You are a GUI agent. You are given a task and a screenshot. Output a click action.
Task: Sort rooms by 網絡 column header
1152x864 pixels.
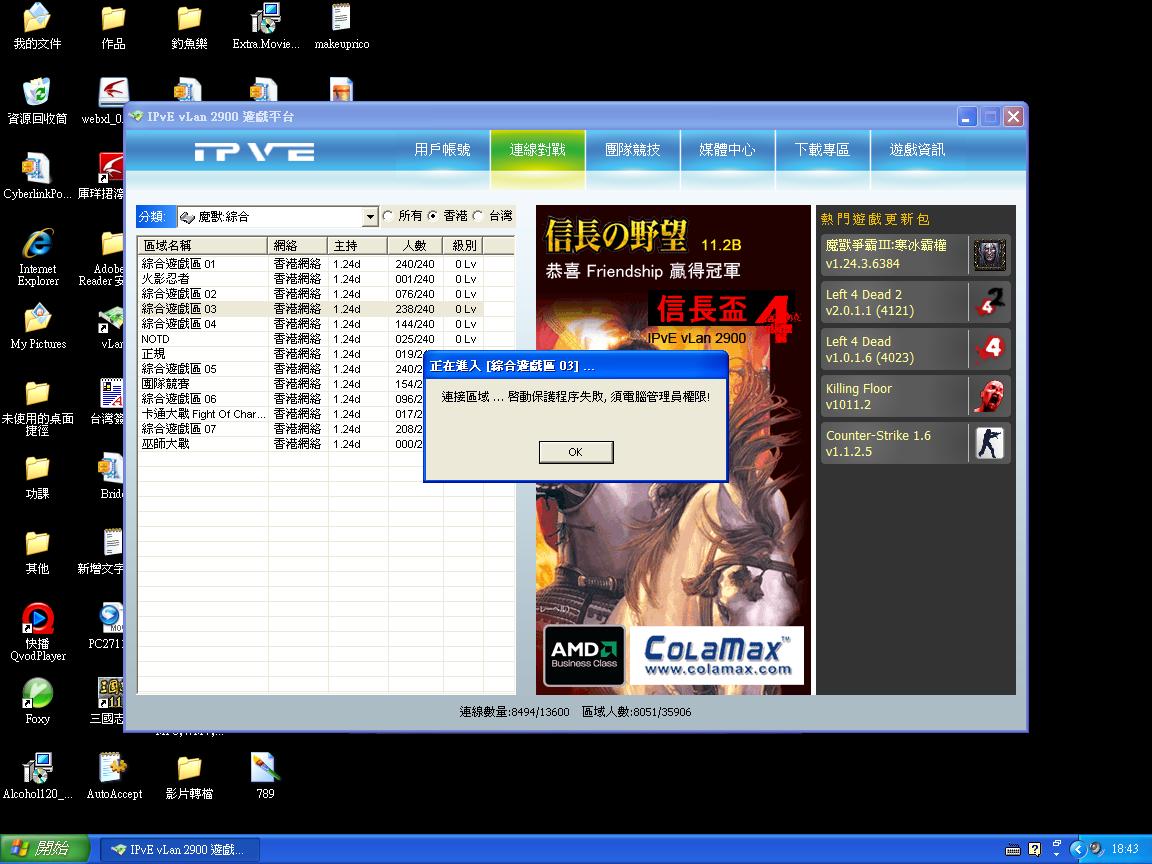[x=298, y=245]
